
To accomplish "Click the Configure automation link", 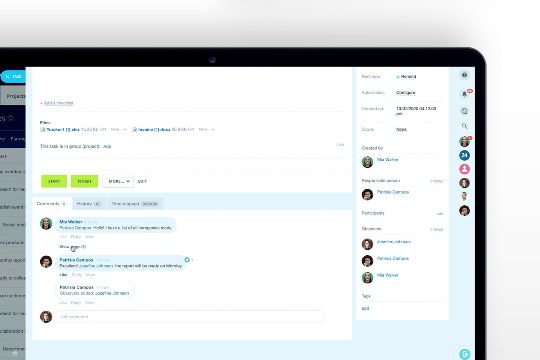I will [x=405, y=93].
